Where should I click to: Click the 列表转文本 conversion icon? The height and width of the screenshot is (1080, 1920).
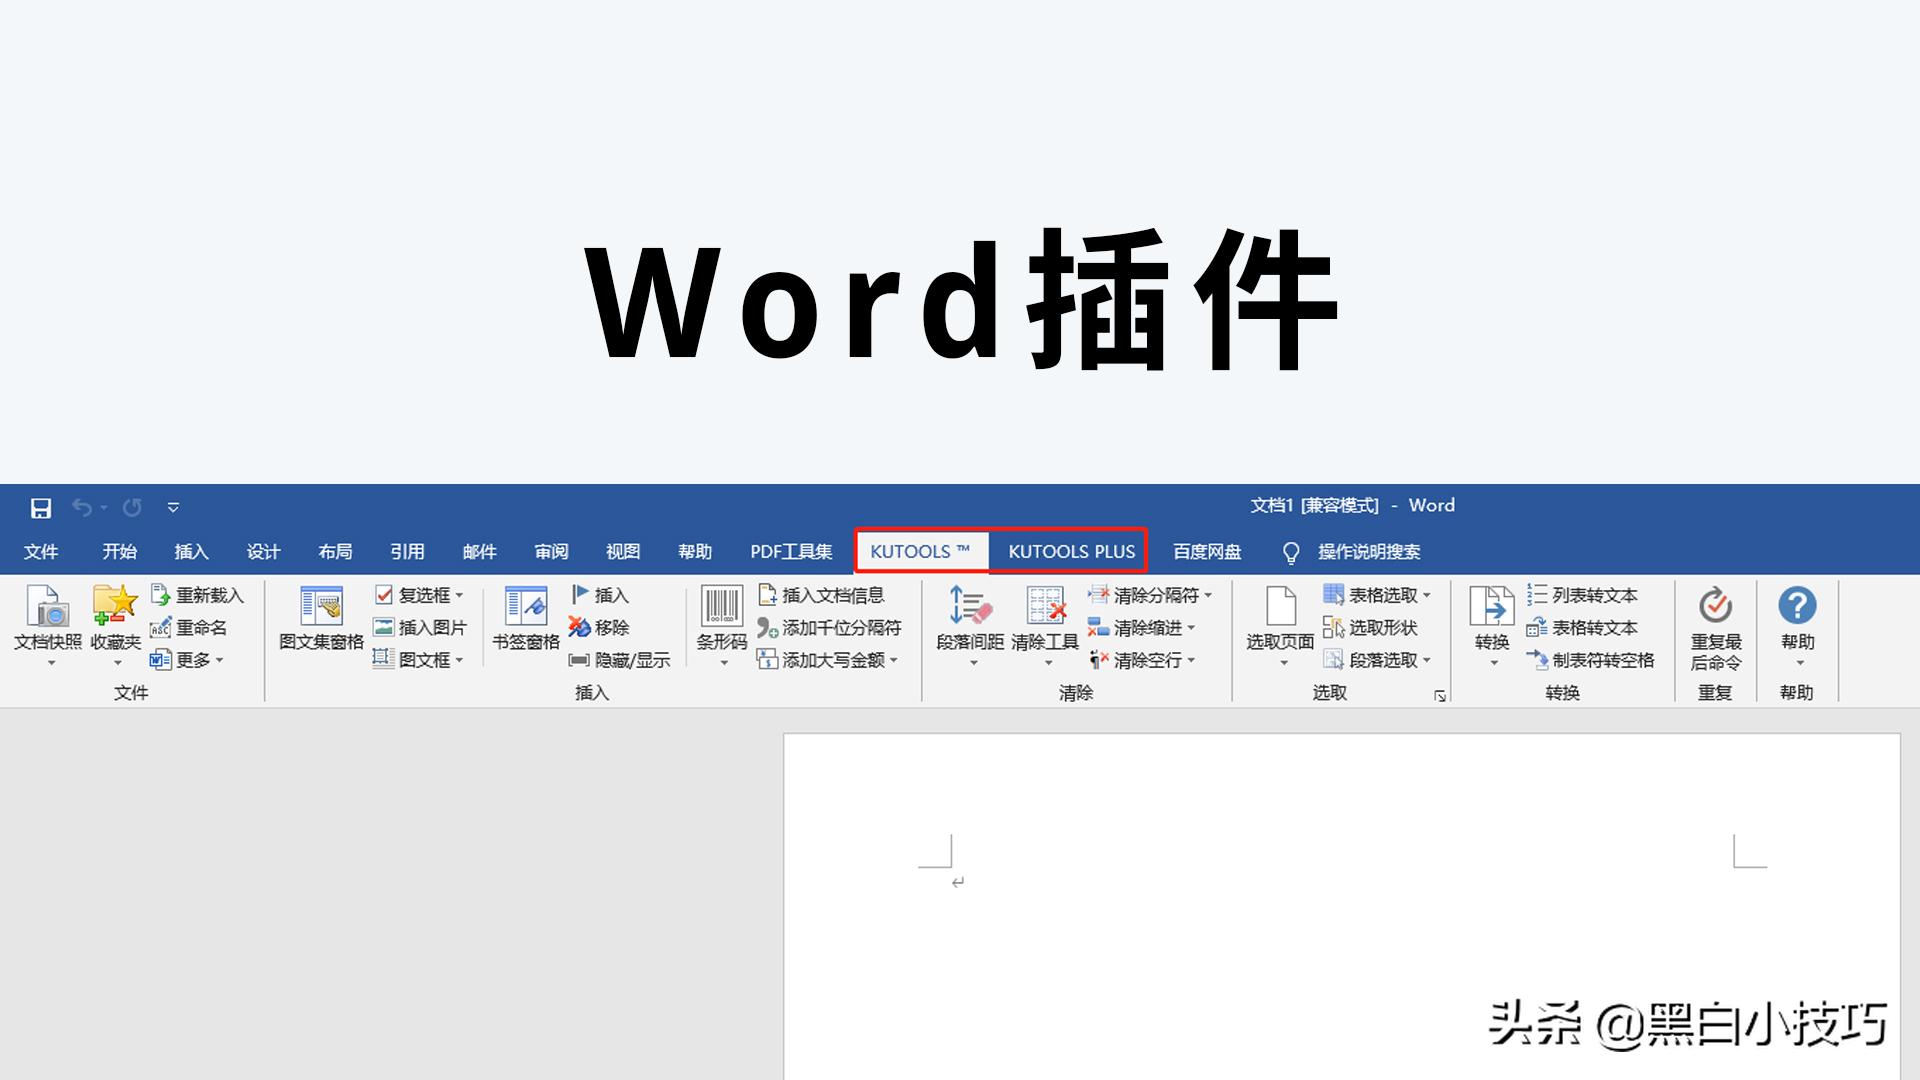(1583, 594)
